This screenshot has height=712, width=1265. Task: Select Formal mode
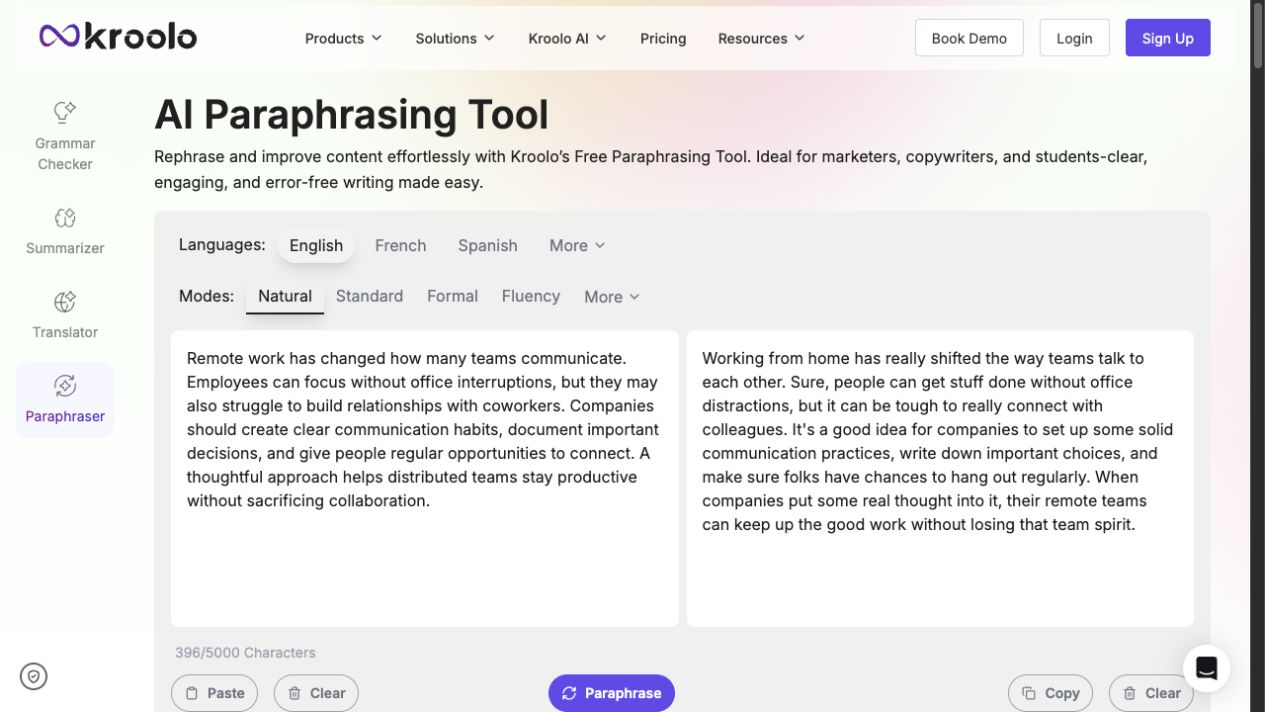click(452, 296)
